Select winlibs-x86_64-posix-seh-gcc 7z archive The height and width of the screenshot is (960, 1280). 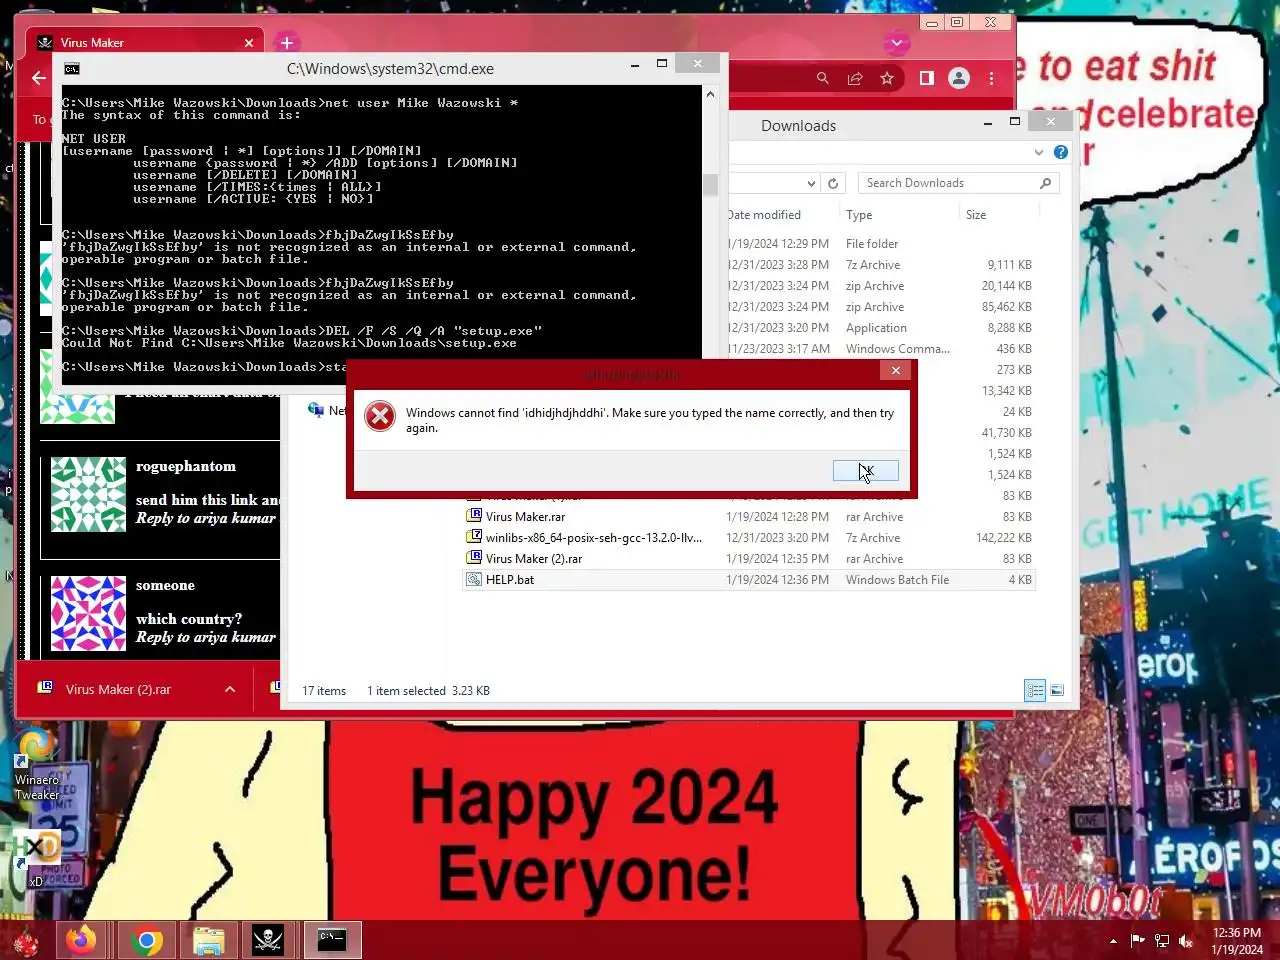[x=594, y=538]
